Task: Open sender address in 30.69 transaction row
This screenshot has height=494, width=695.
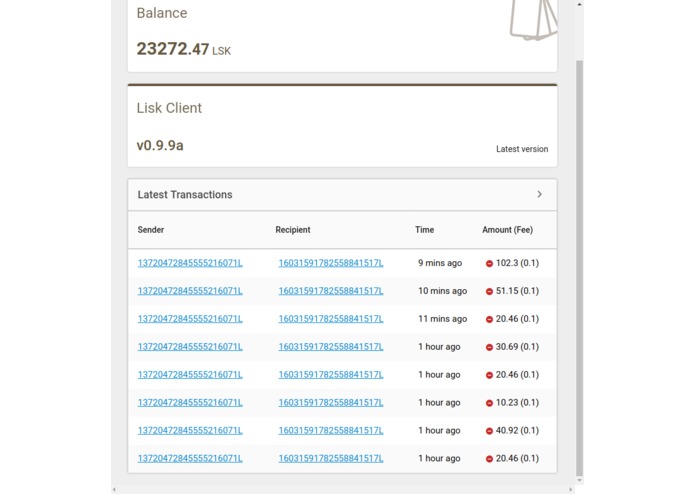Action: click(190, 347)
